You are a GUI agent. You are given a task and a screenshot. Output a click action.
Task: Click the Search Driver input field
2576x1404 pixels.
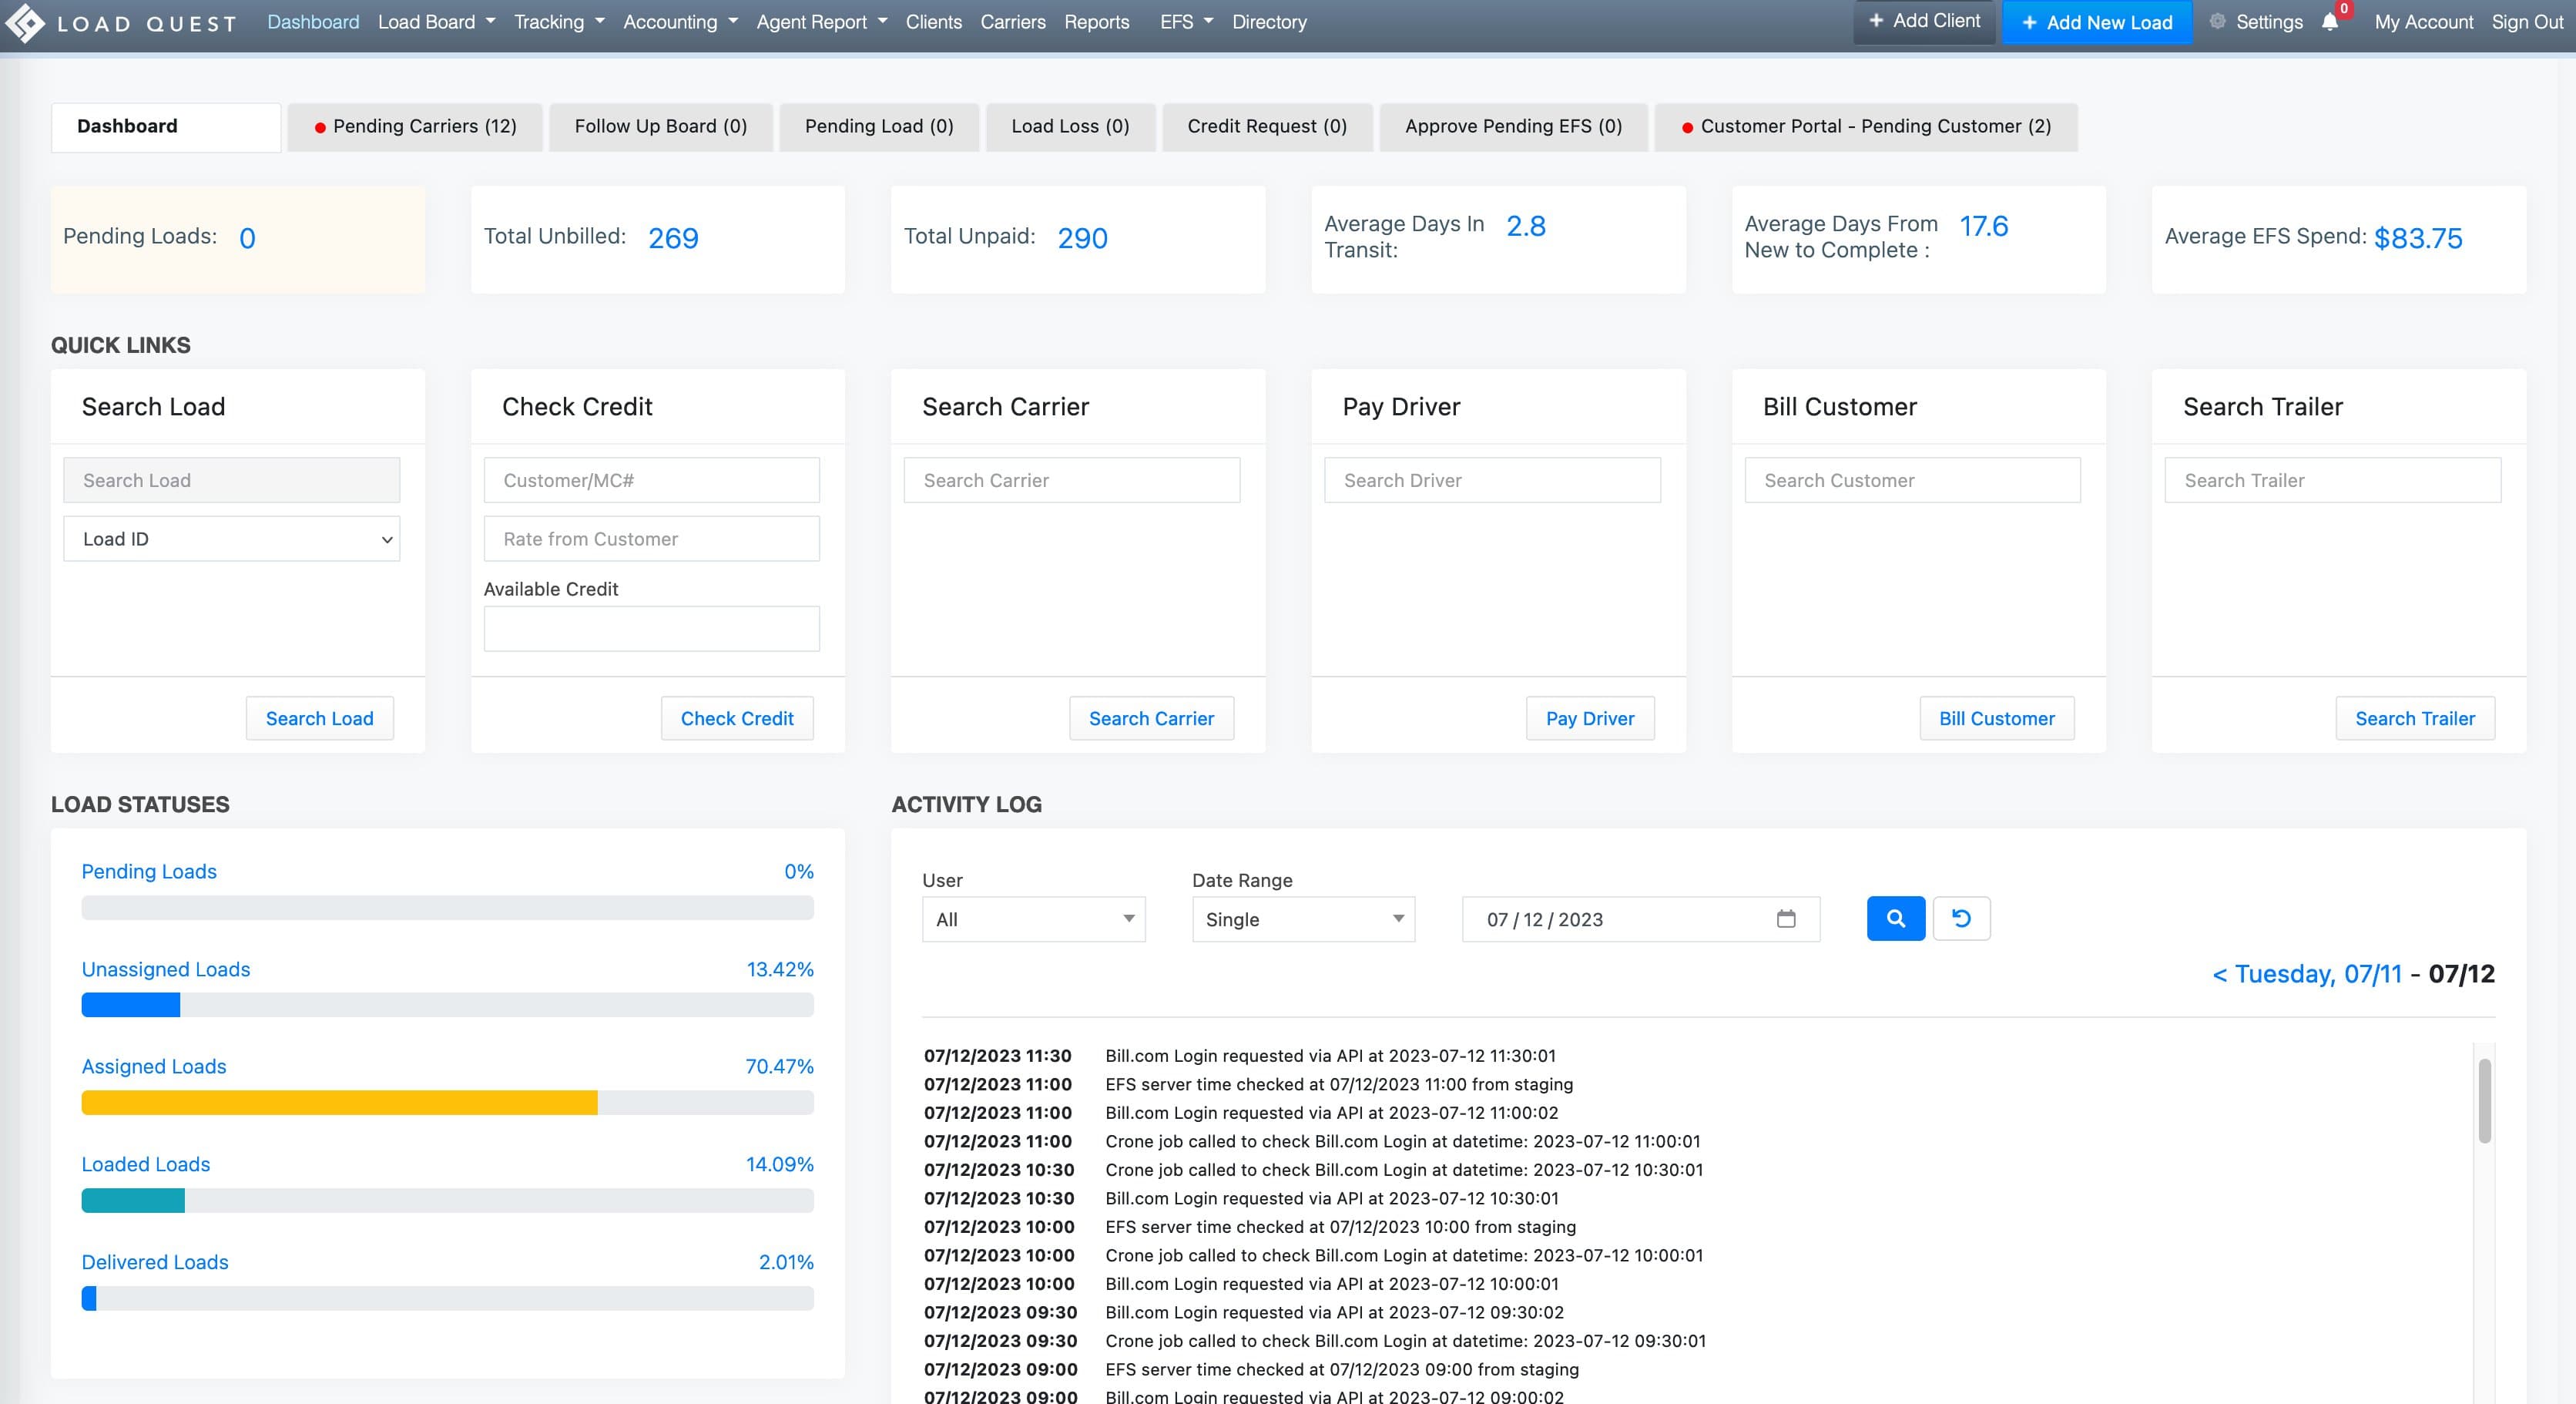click(1492, 480)
